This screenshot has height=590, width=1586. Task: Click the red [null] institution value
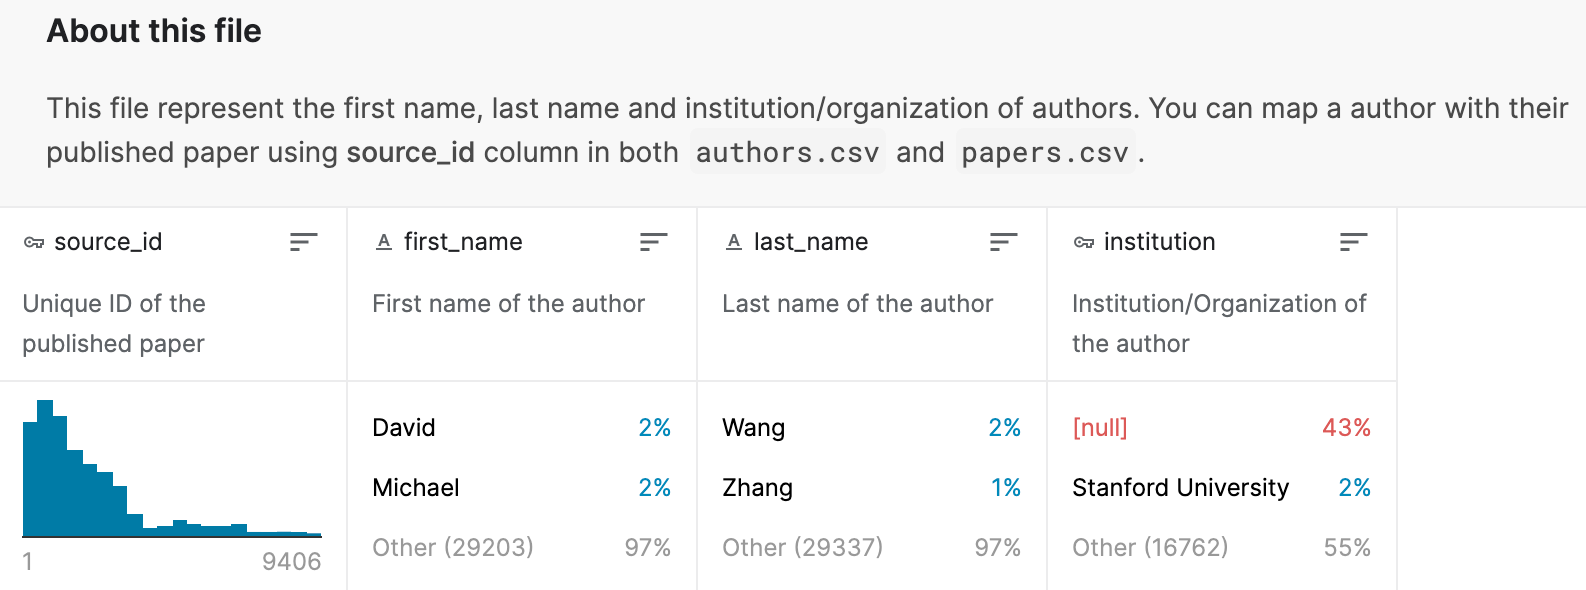pyautogui.click(x=1100, y=428)
